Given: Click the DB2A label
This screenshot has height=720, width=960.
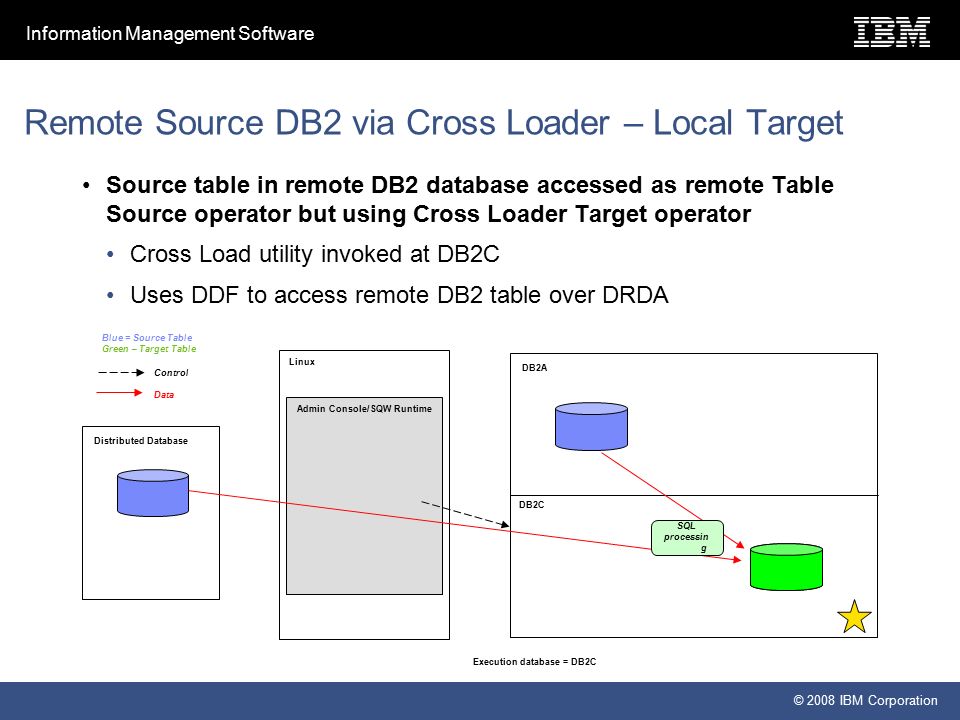Looking at the screenshot, I should (534, 368).
